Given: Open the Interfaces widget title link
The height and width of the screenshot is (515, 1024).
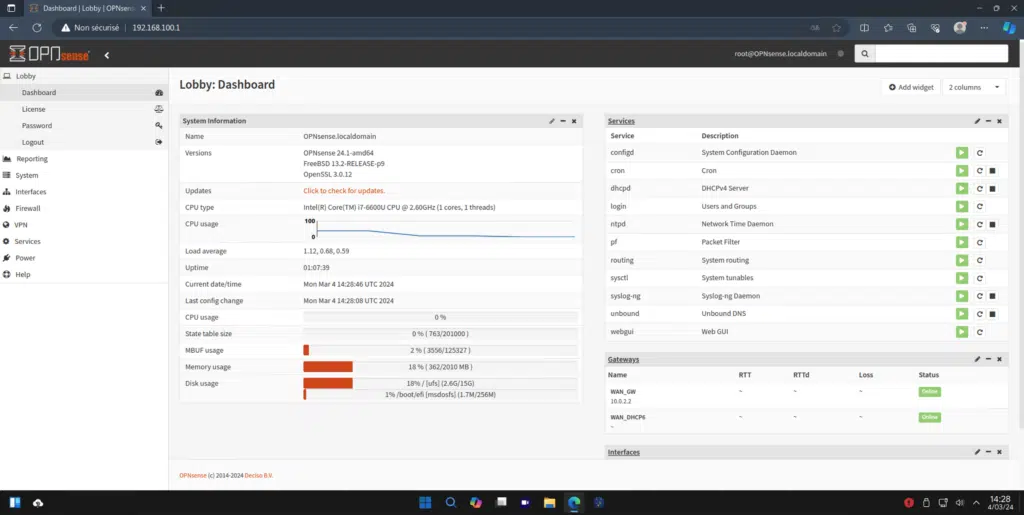Looking at the screenshot, I should [624, 452].
